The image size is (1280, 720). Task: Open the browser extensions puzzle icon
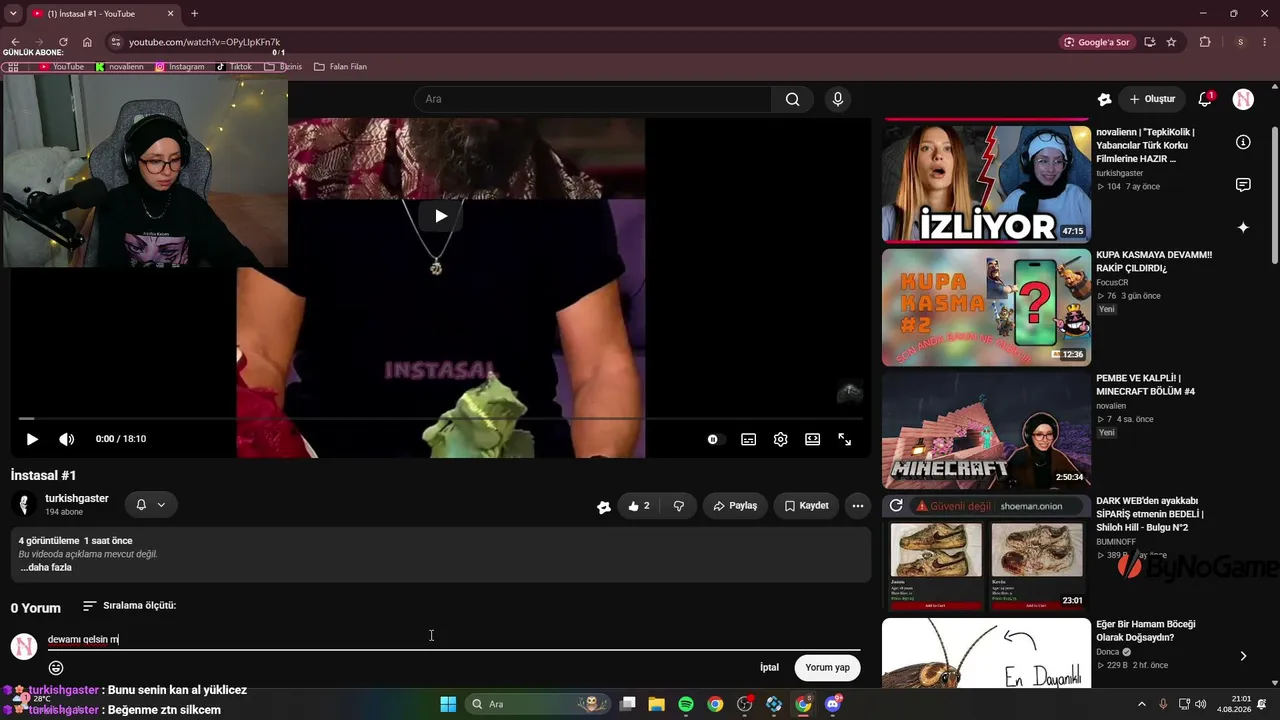(x=1205, y=42)
